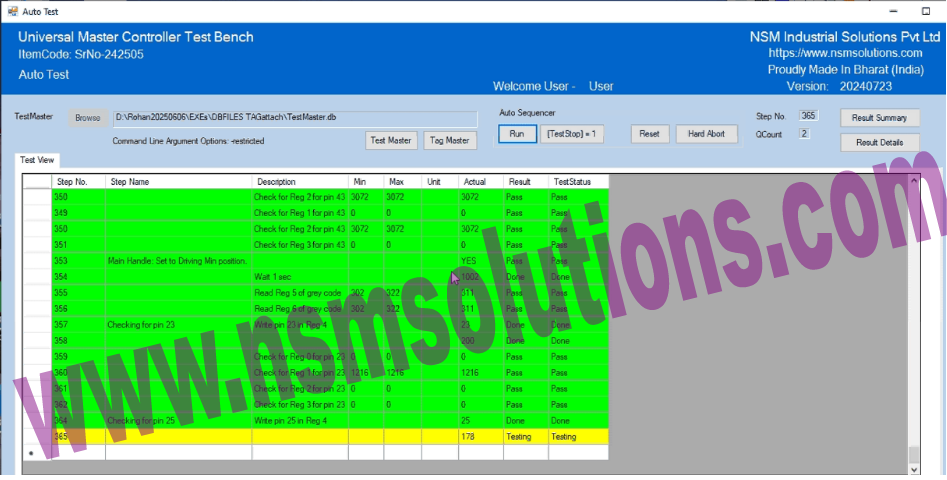The height and width of the screenshot is (480, 947).
Task: Sort by the Step Name column header
Action: [x=178, y=182]
